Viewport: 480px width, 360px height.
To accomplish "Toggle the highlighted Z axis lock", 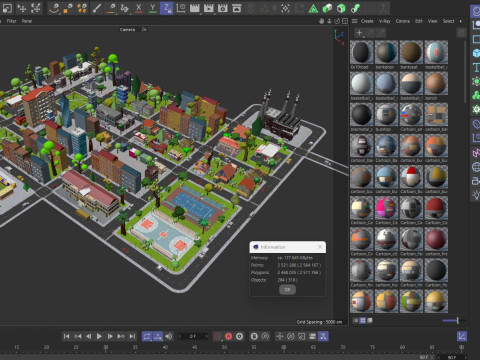I will coord(167,8).
